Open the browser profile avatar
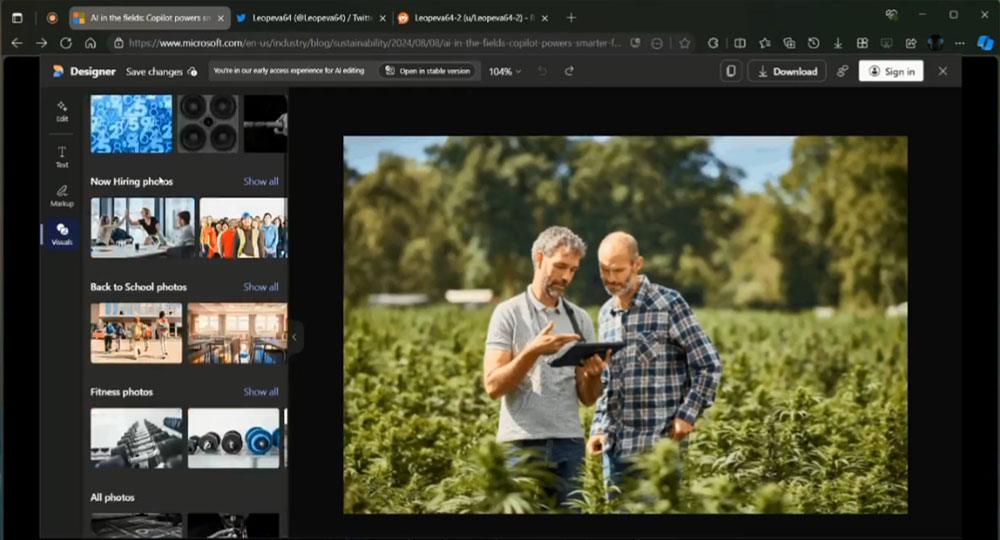 click(936, 43)
